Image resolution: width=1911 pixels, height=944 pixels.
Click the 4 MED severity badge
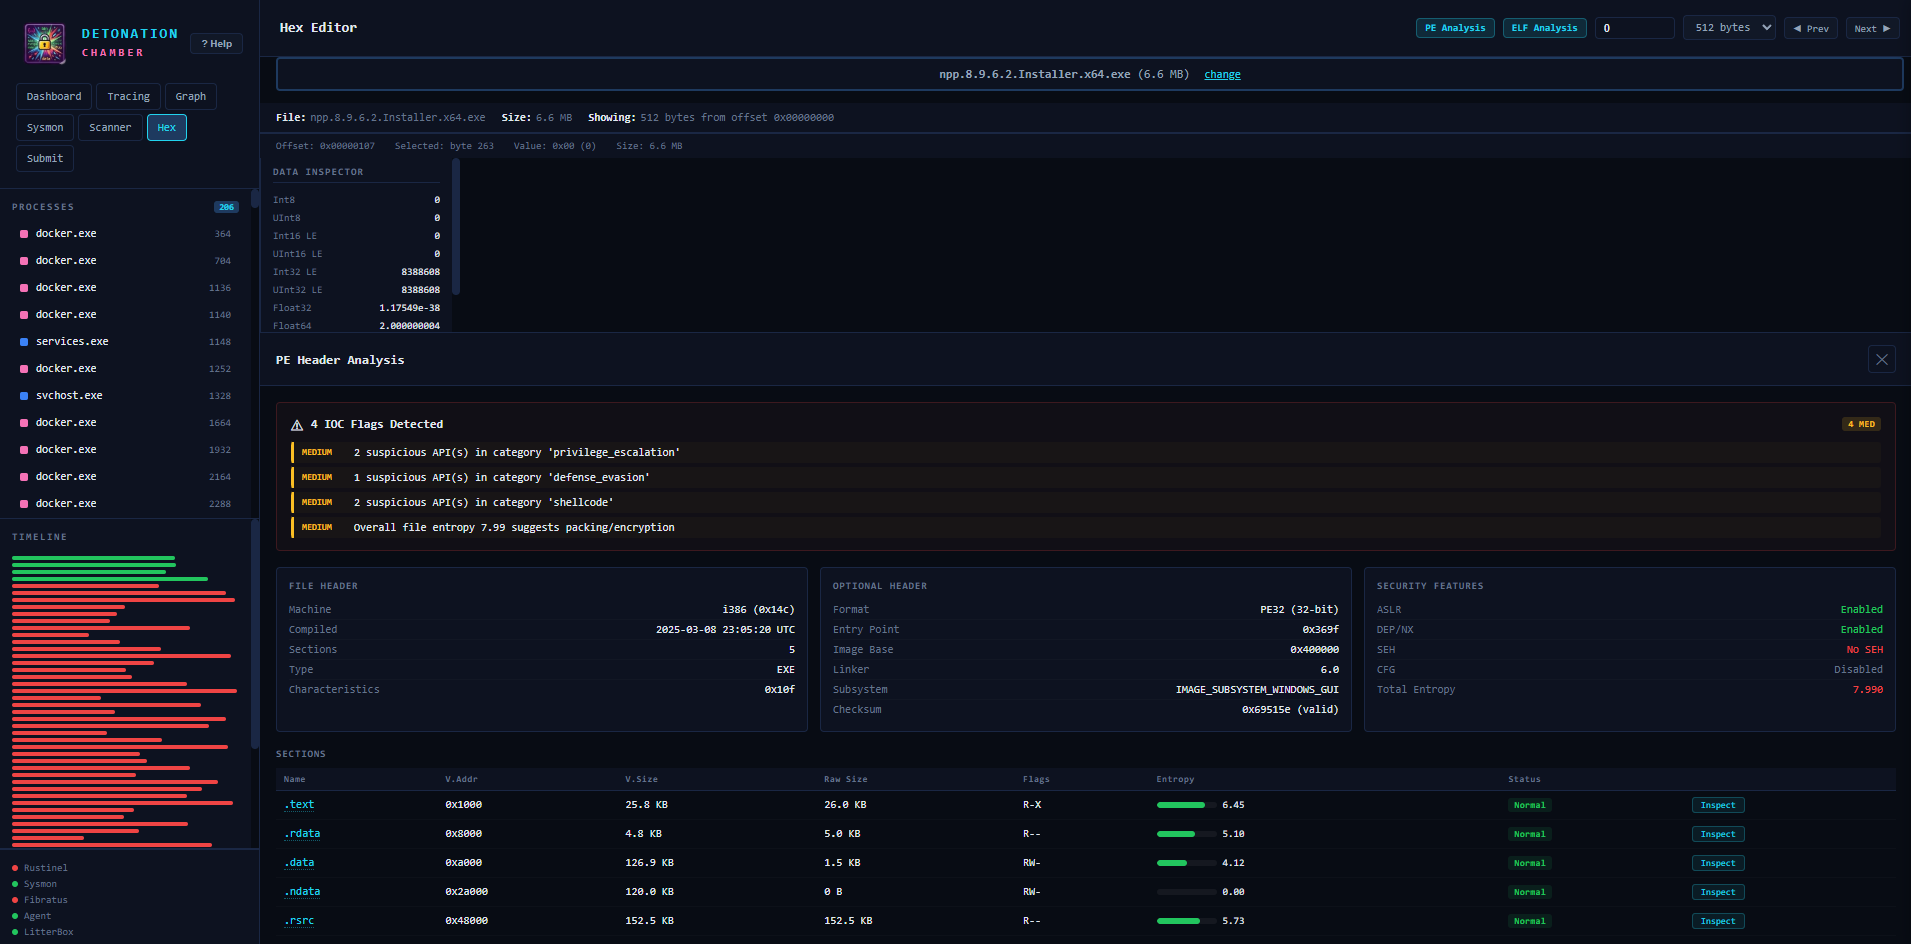(x=1861, y=424)
